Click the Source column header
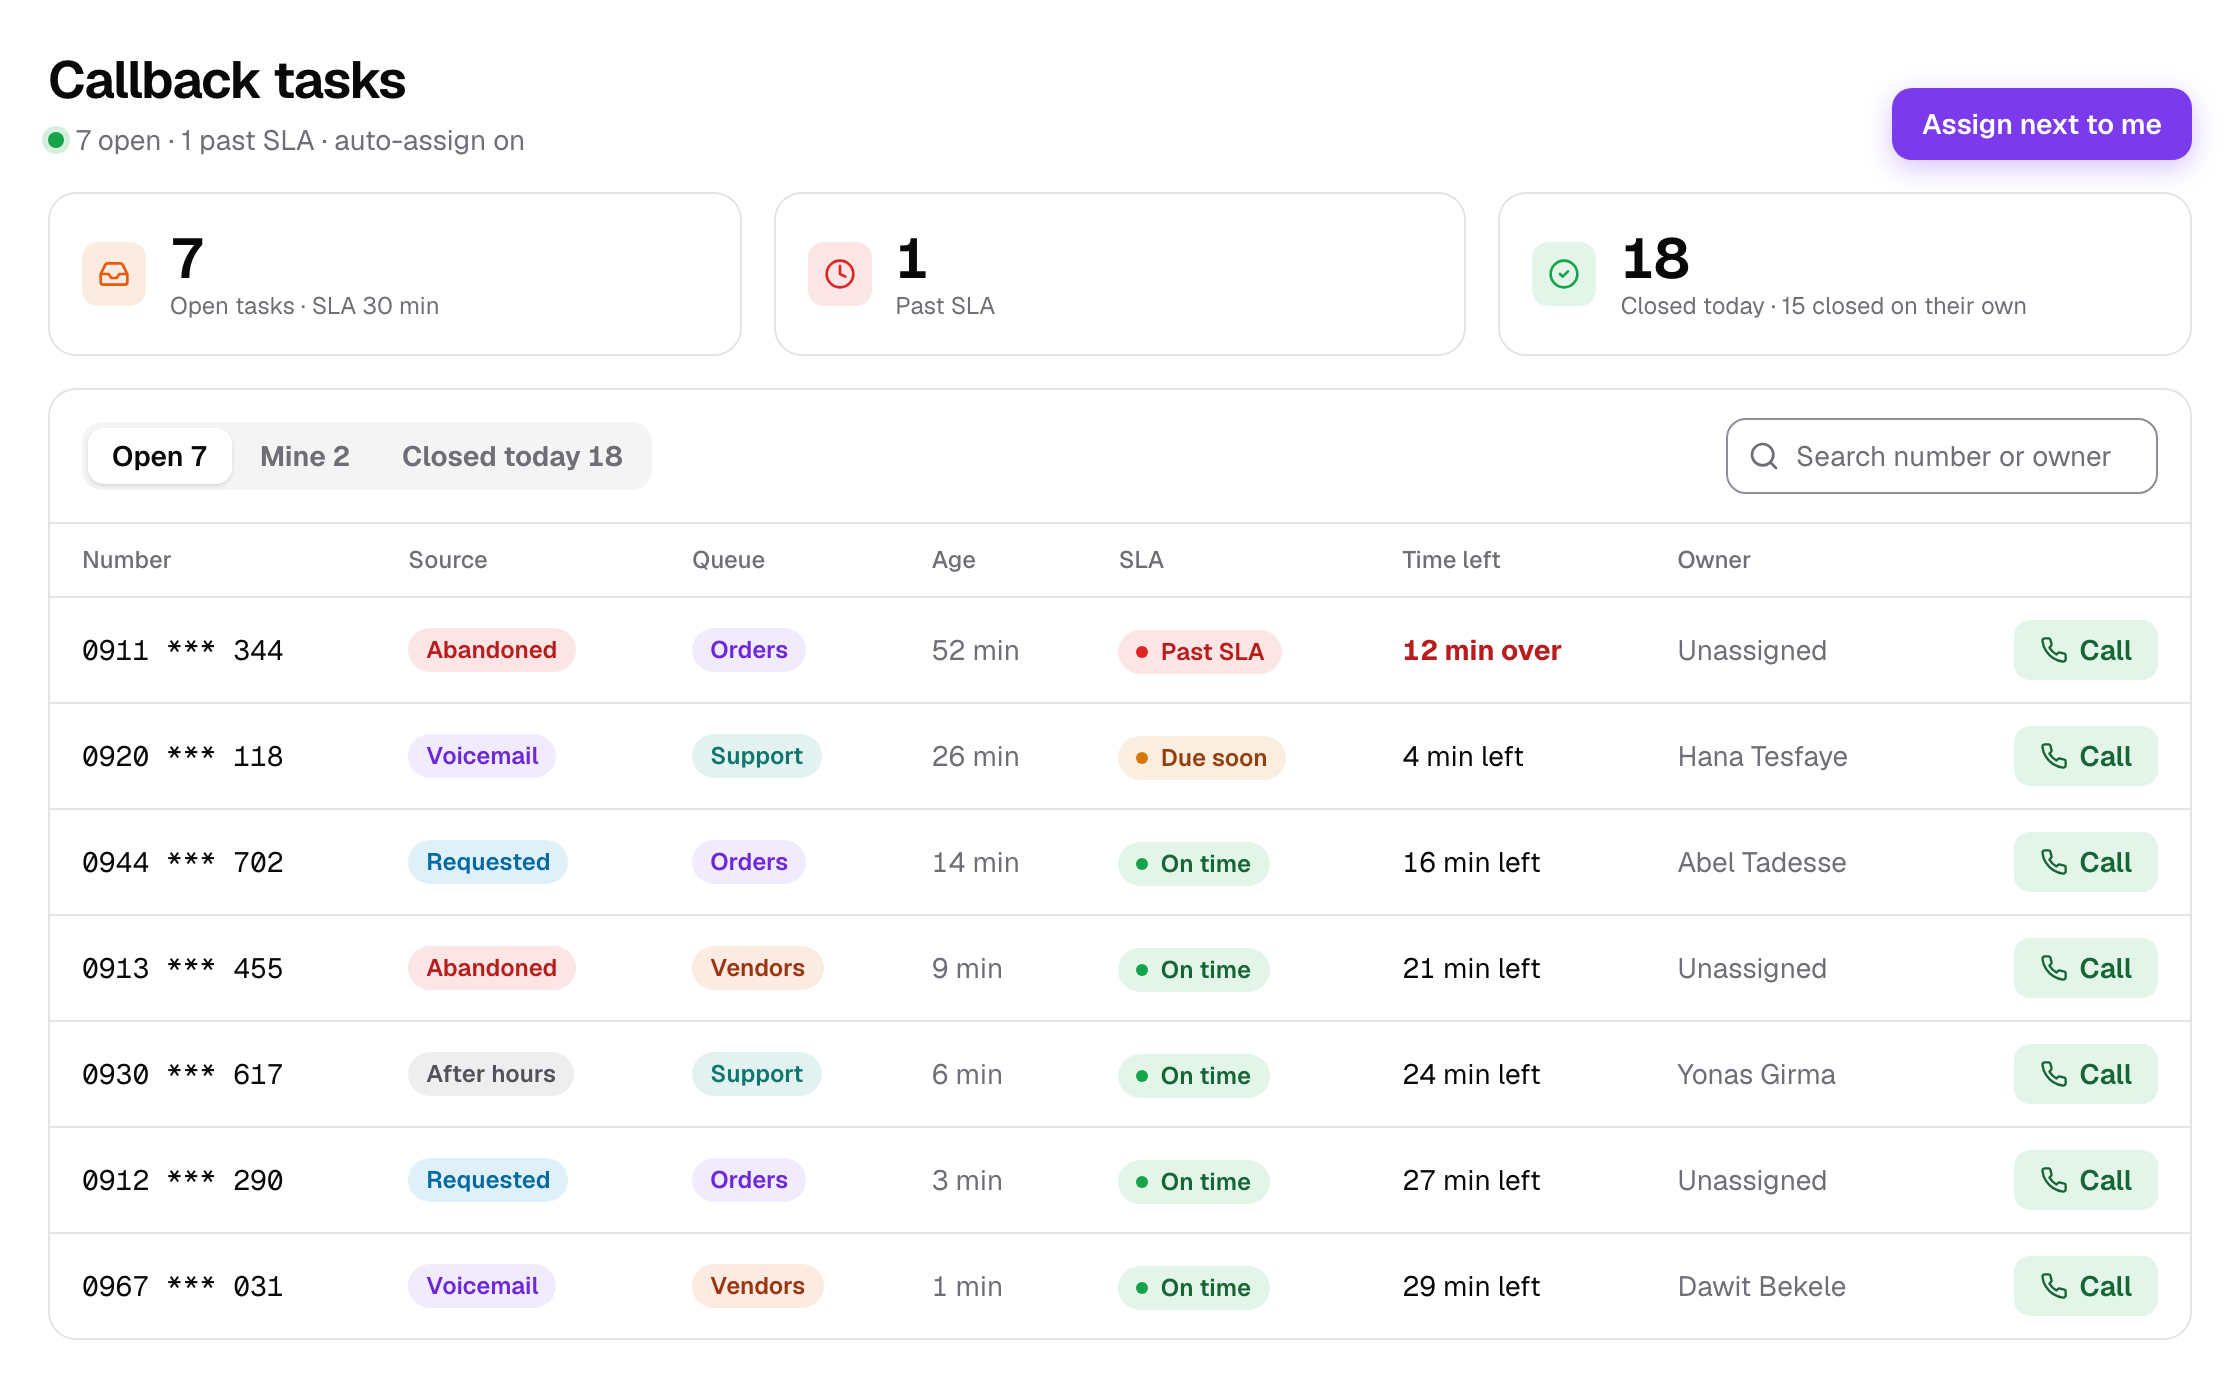The height and width of the screenshot is (1388, 2240). [447, 560]
